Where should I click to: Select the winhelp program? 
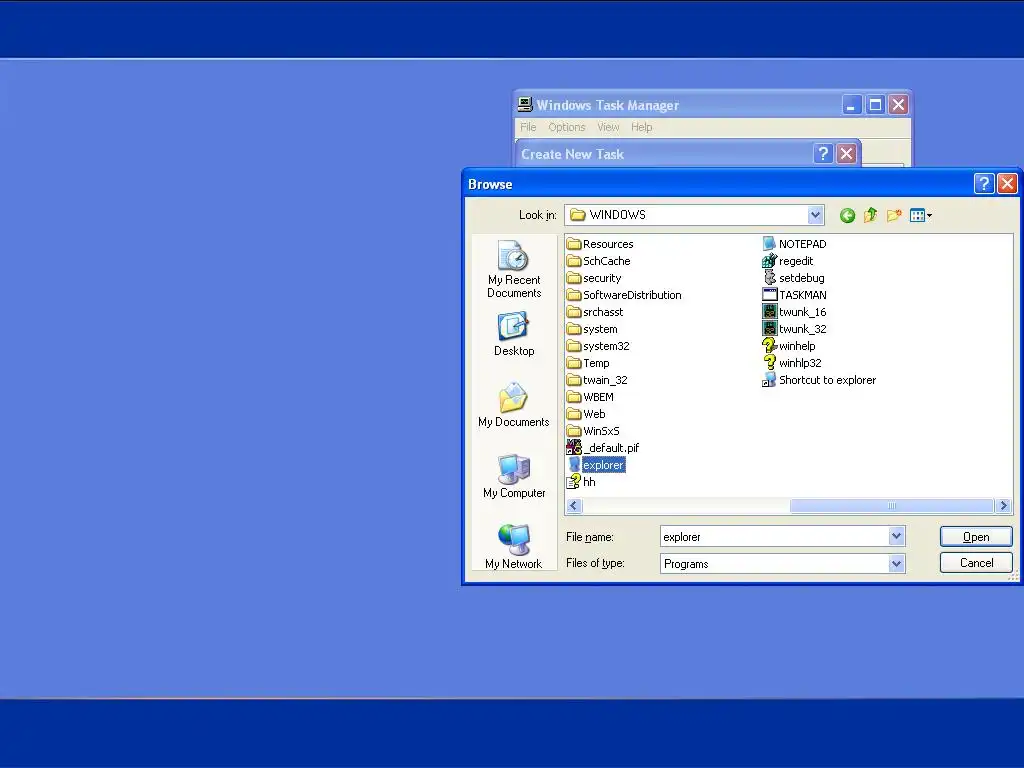click(x=789, y=345)
